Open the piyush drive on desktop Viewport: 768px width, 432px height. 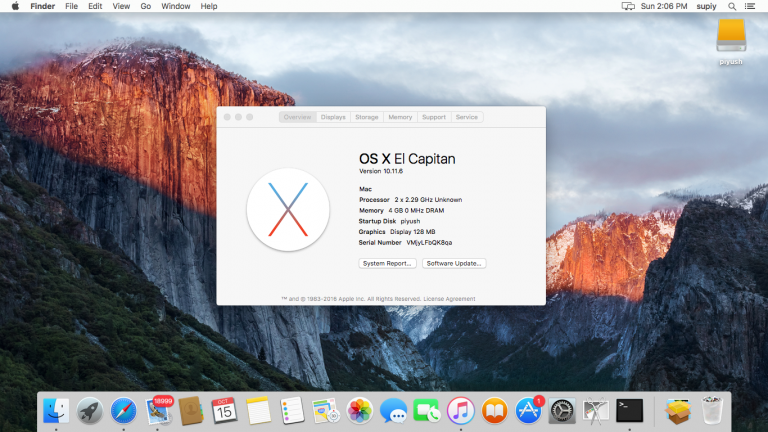[731, 37]
